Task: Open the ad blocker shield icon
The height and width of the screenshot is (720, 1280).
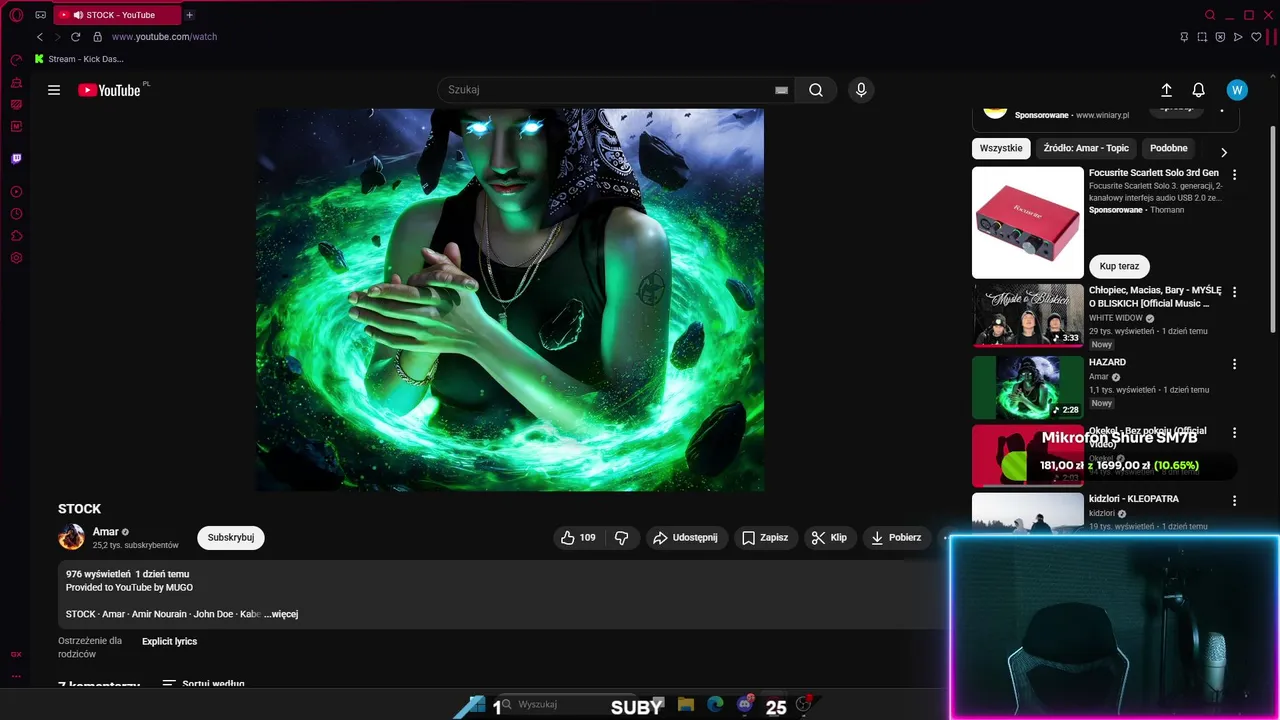Action: (x=1220, y=37)
